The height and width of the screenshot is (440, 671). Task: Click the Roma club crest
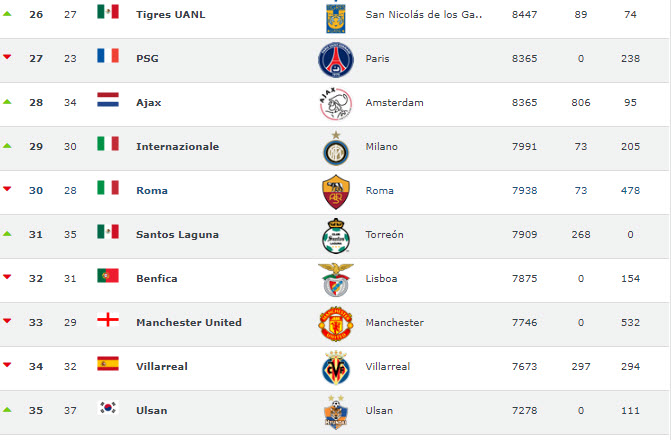[x=335, y=191]
